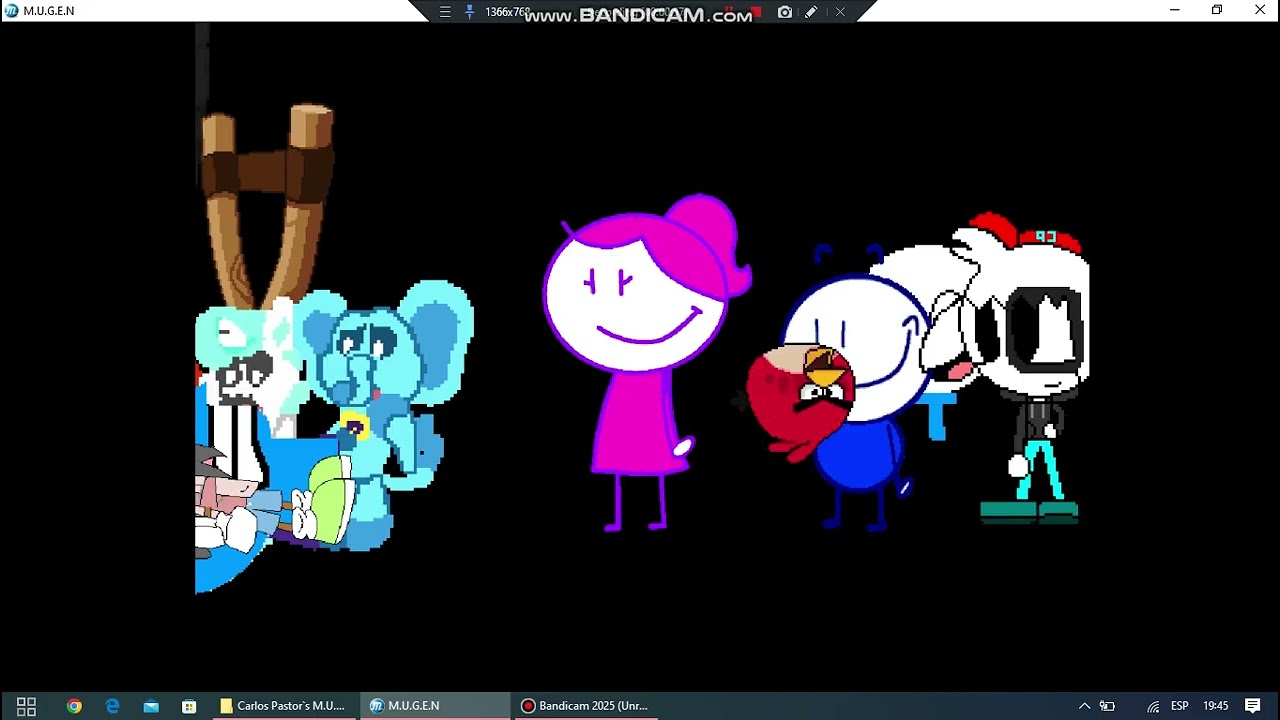Image resolution: width=1280 pixels, height=720 pixels.
Task: Open Windows Task View
Action: point(26,706)
